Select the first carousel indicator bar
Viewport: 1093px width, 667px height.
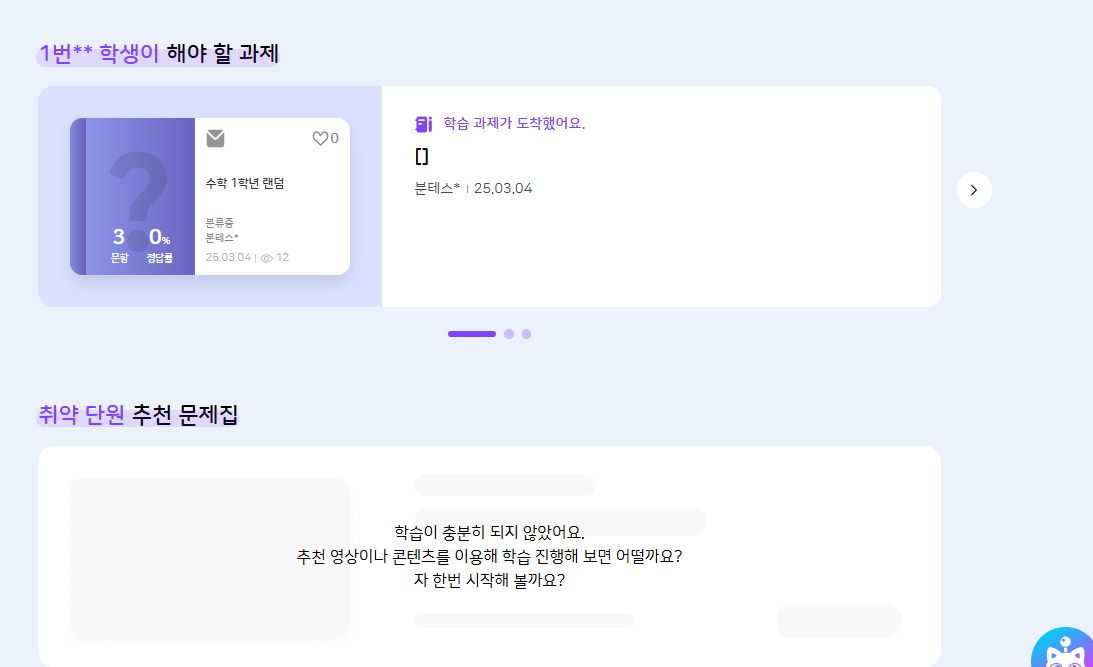click(x=472, y=334)
